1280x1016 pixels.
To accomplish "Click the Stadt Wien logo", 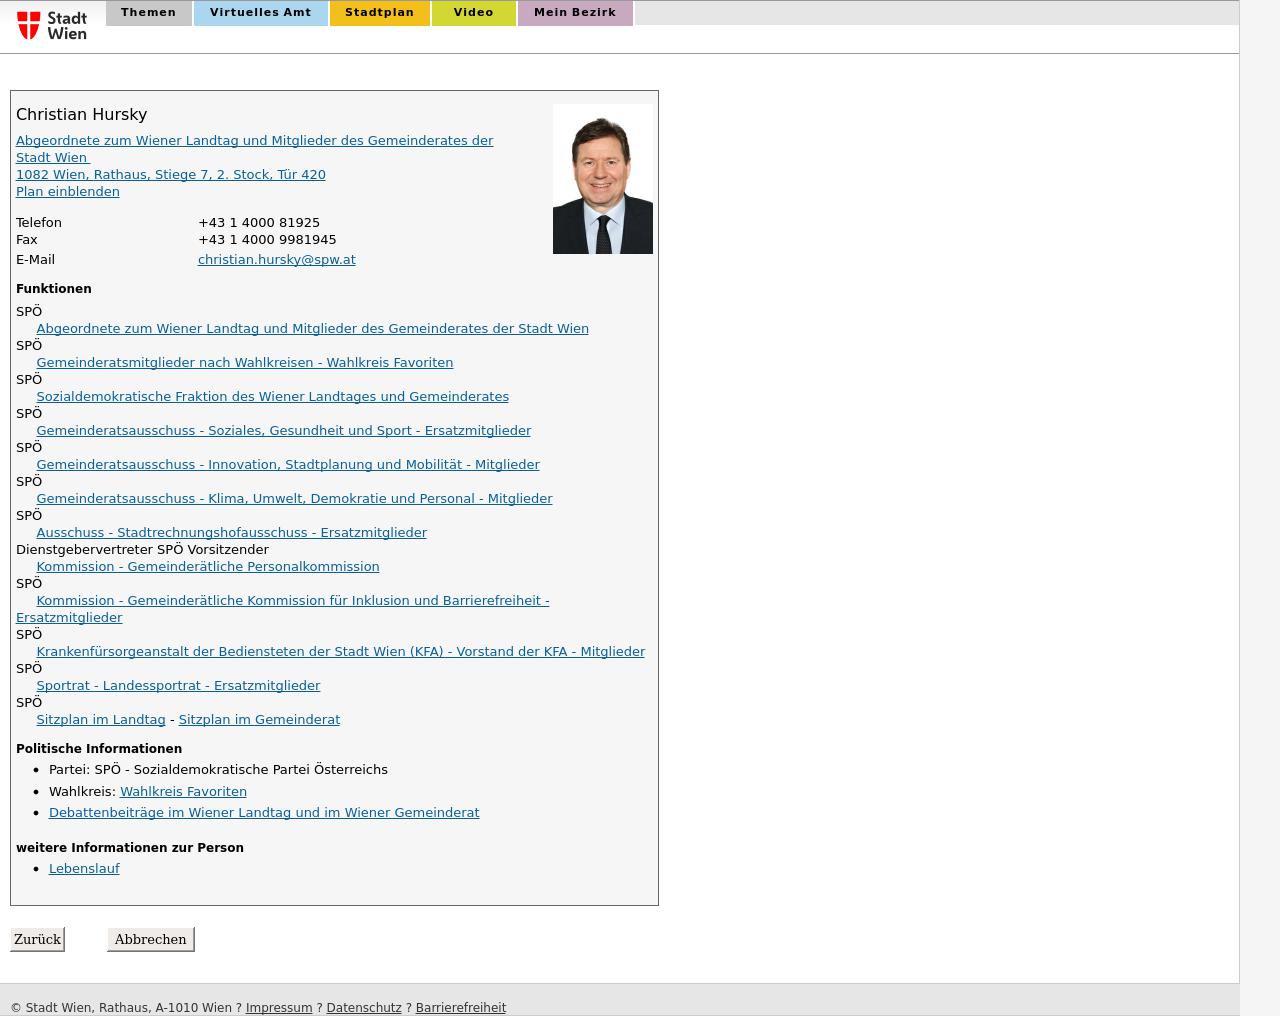I will 52,25.
